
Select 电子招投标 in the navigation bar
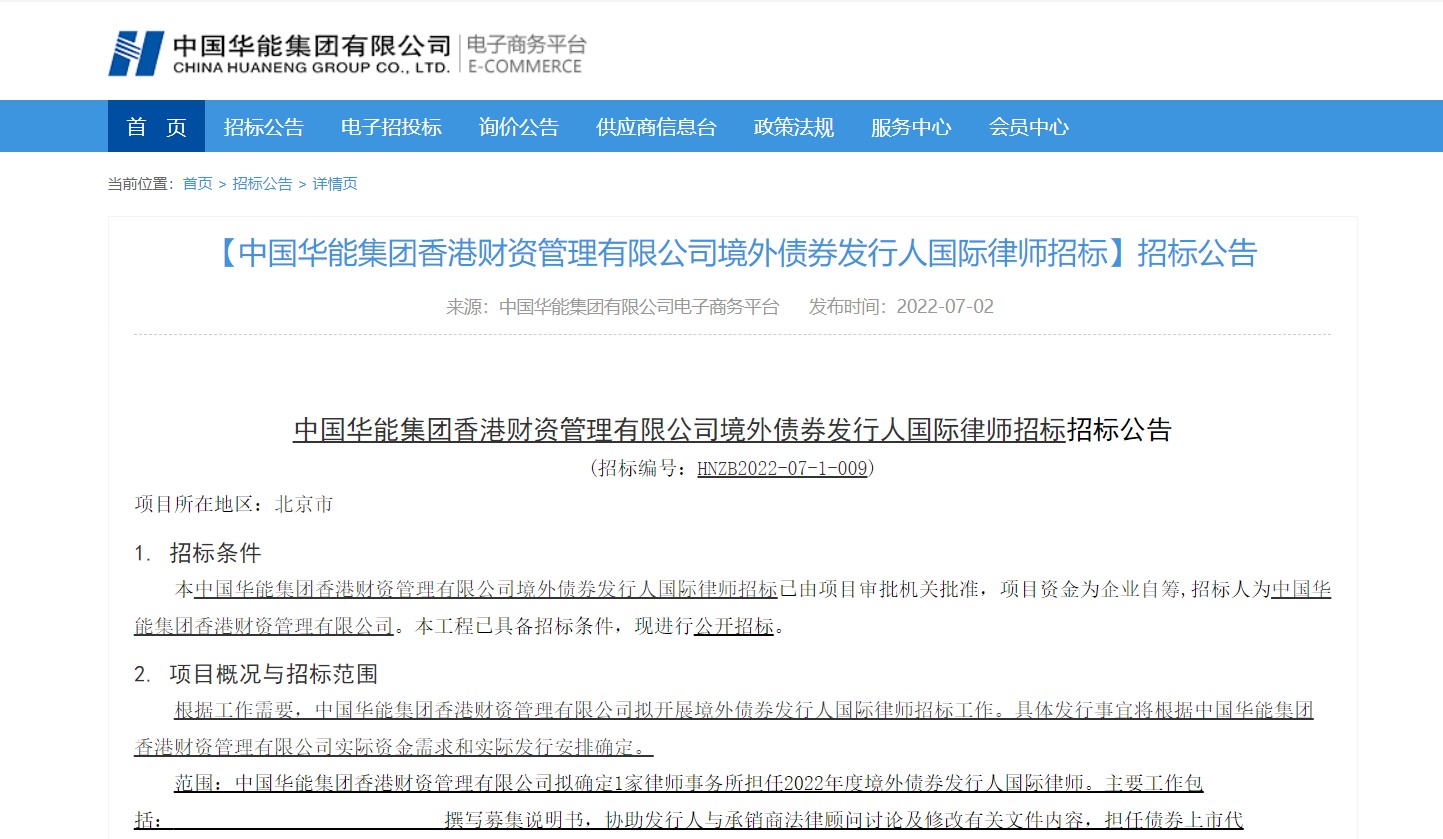[391, 127]
